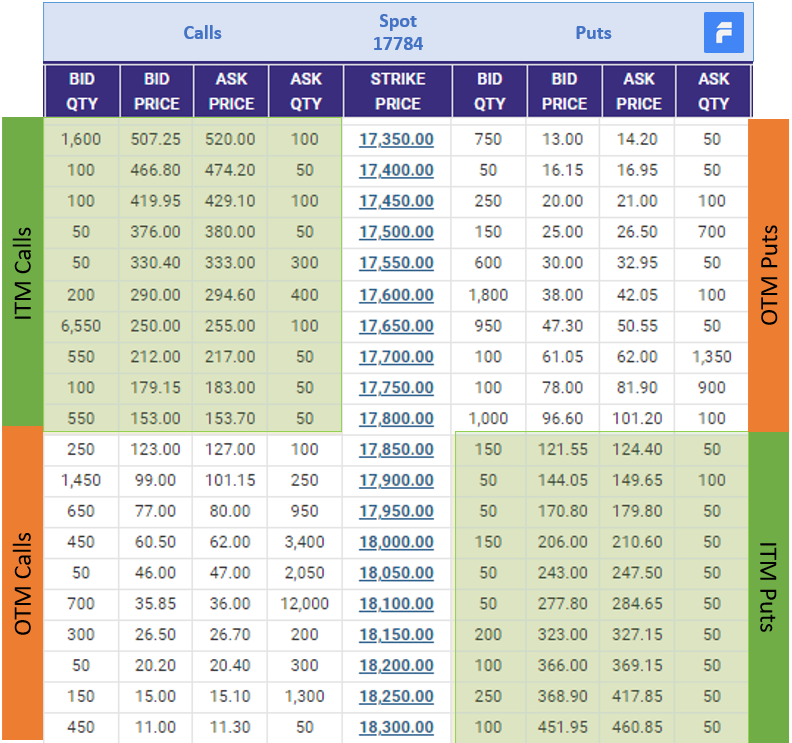Select put ask quantity 900
792x743 pixels.
[x=712, y=387]
